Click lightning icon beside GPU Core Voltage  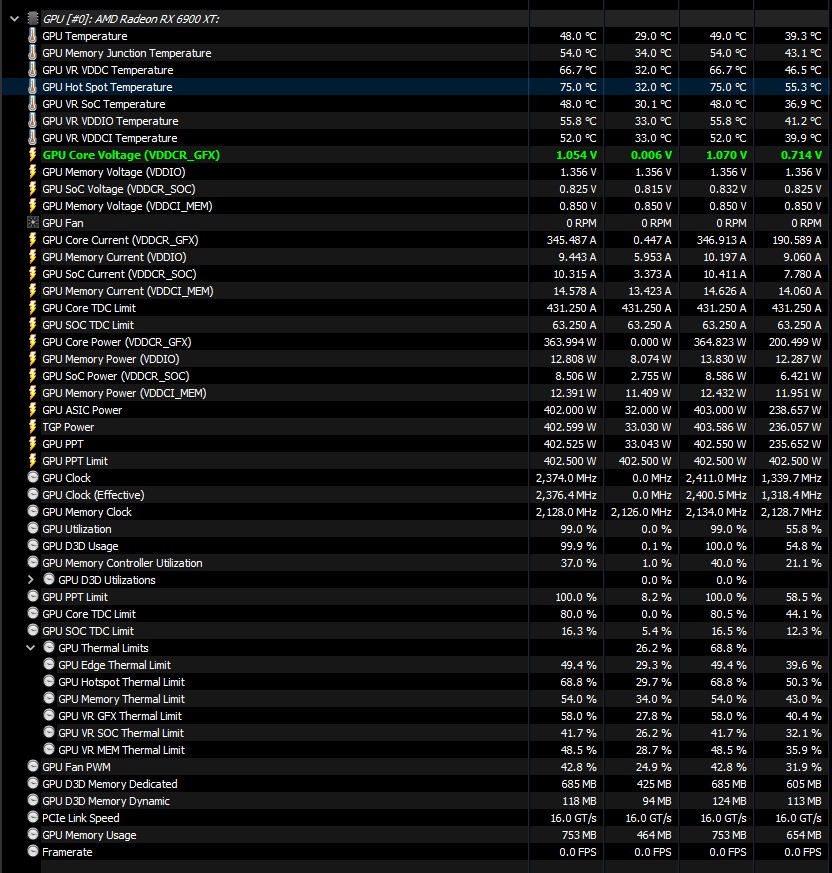[x=32, y=155]
